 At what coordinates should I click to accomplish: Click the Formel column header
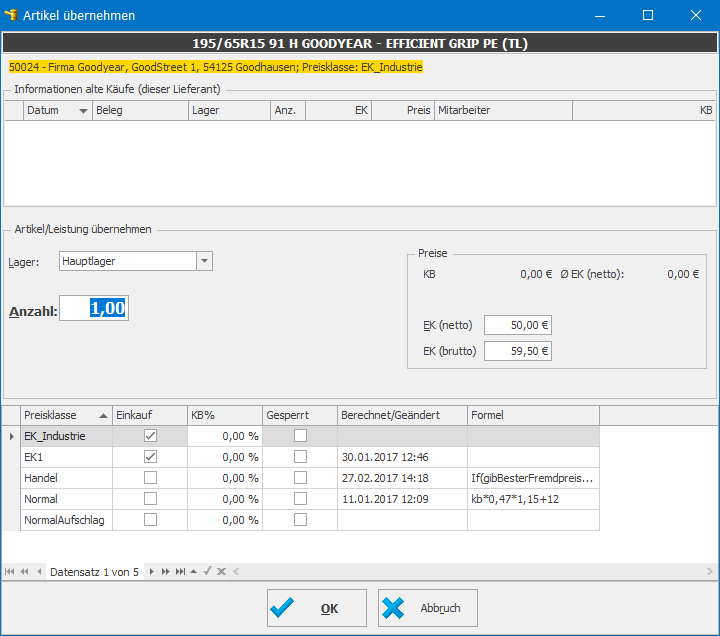[x=534, y=415]
